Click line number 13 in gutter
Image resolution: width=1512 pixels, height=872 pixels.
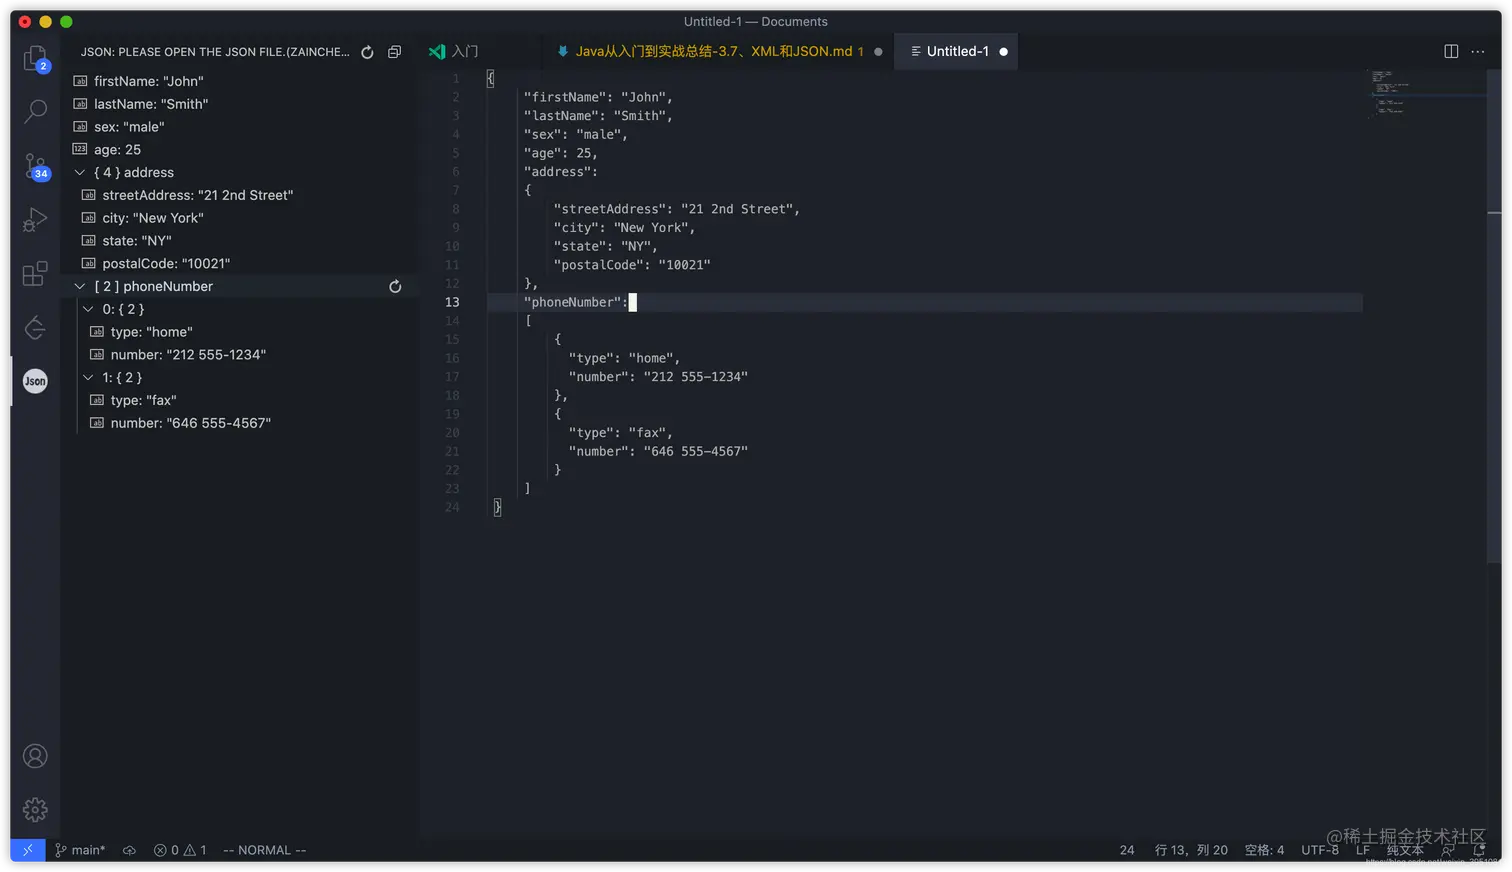click(x=452, y=302)
